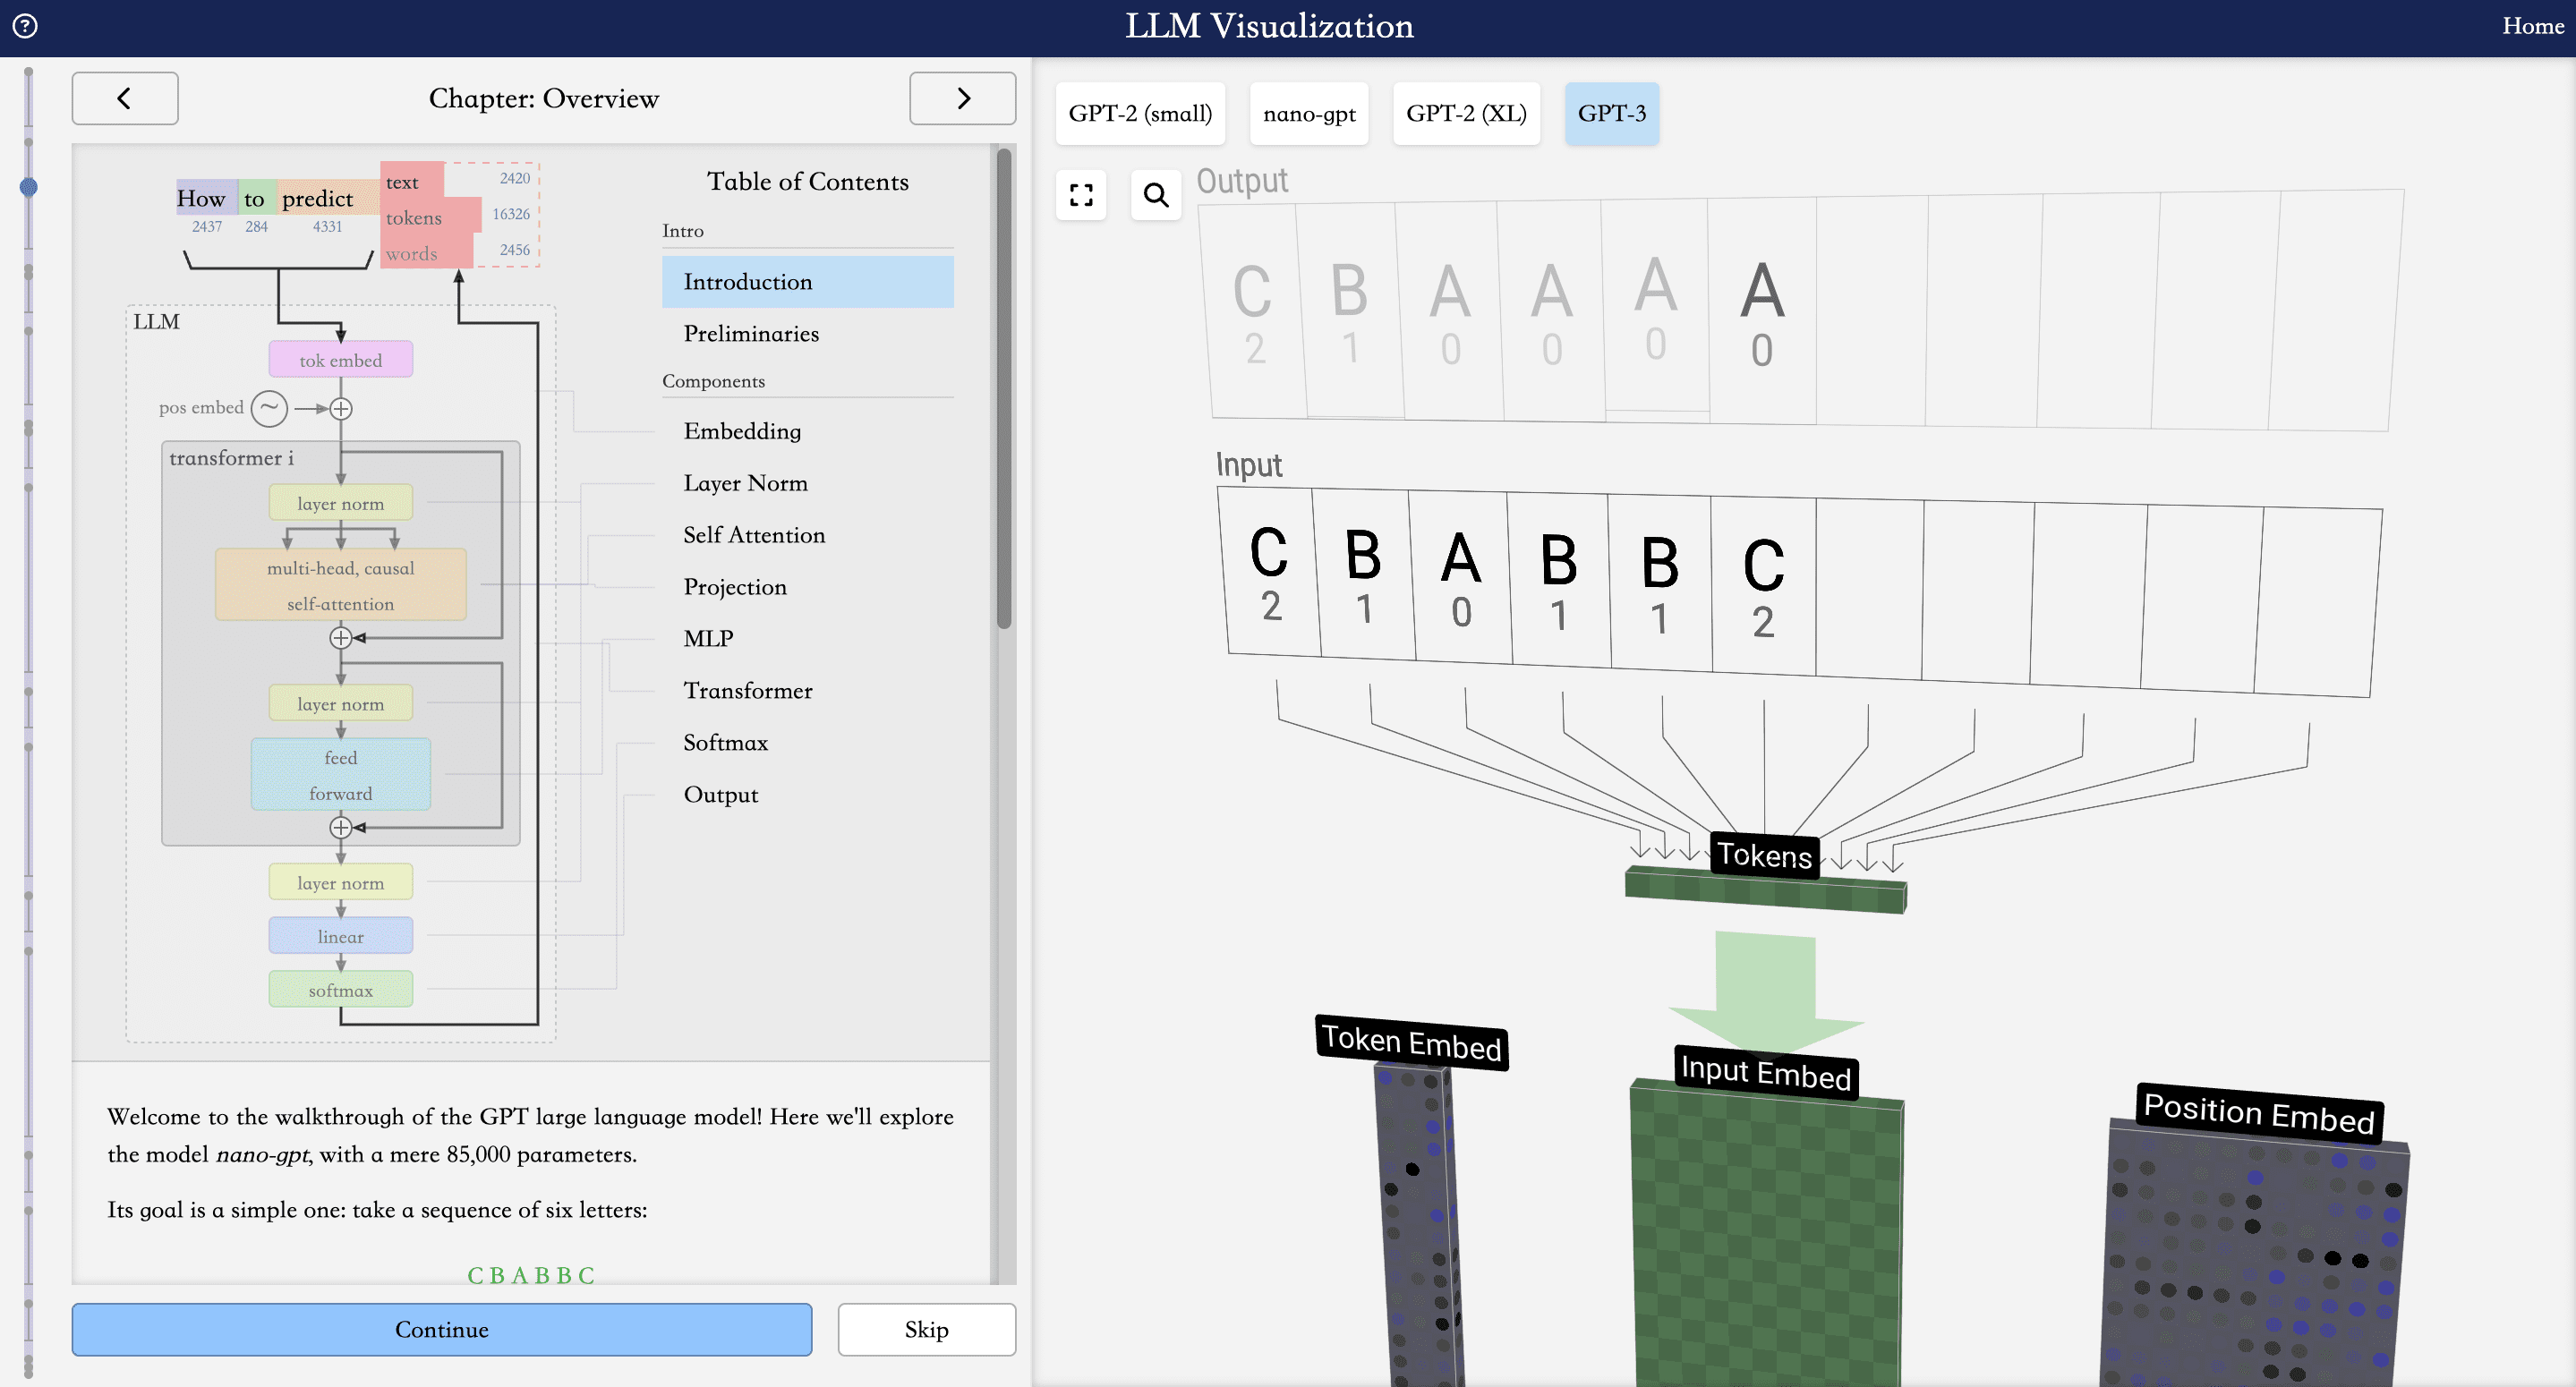2576x1387 pixels.
Task: Go to previous chapter arrow
Action: point(125,98)
